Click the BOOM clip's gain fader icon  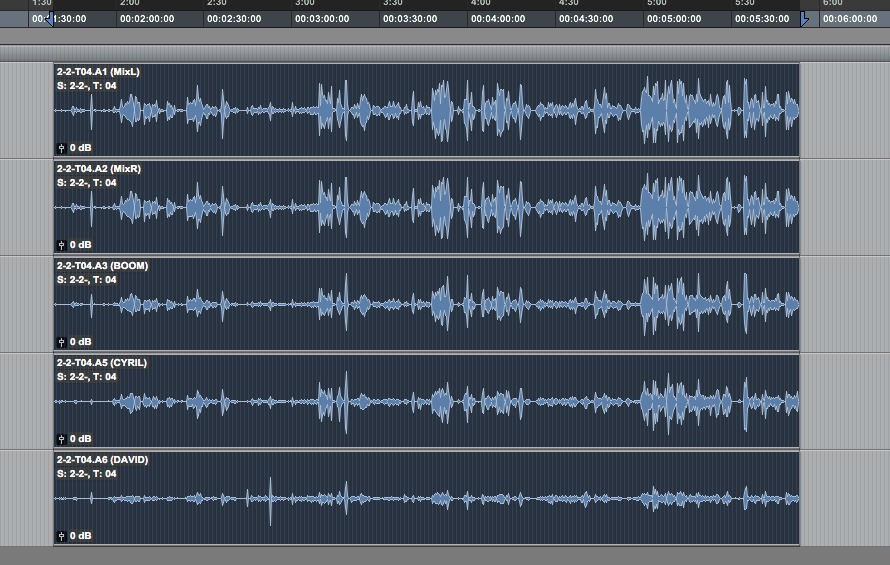tap(62, 342)
